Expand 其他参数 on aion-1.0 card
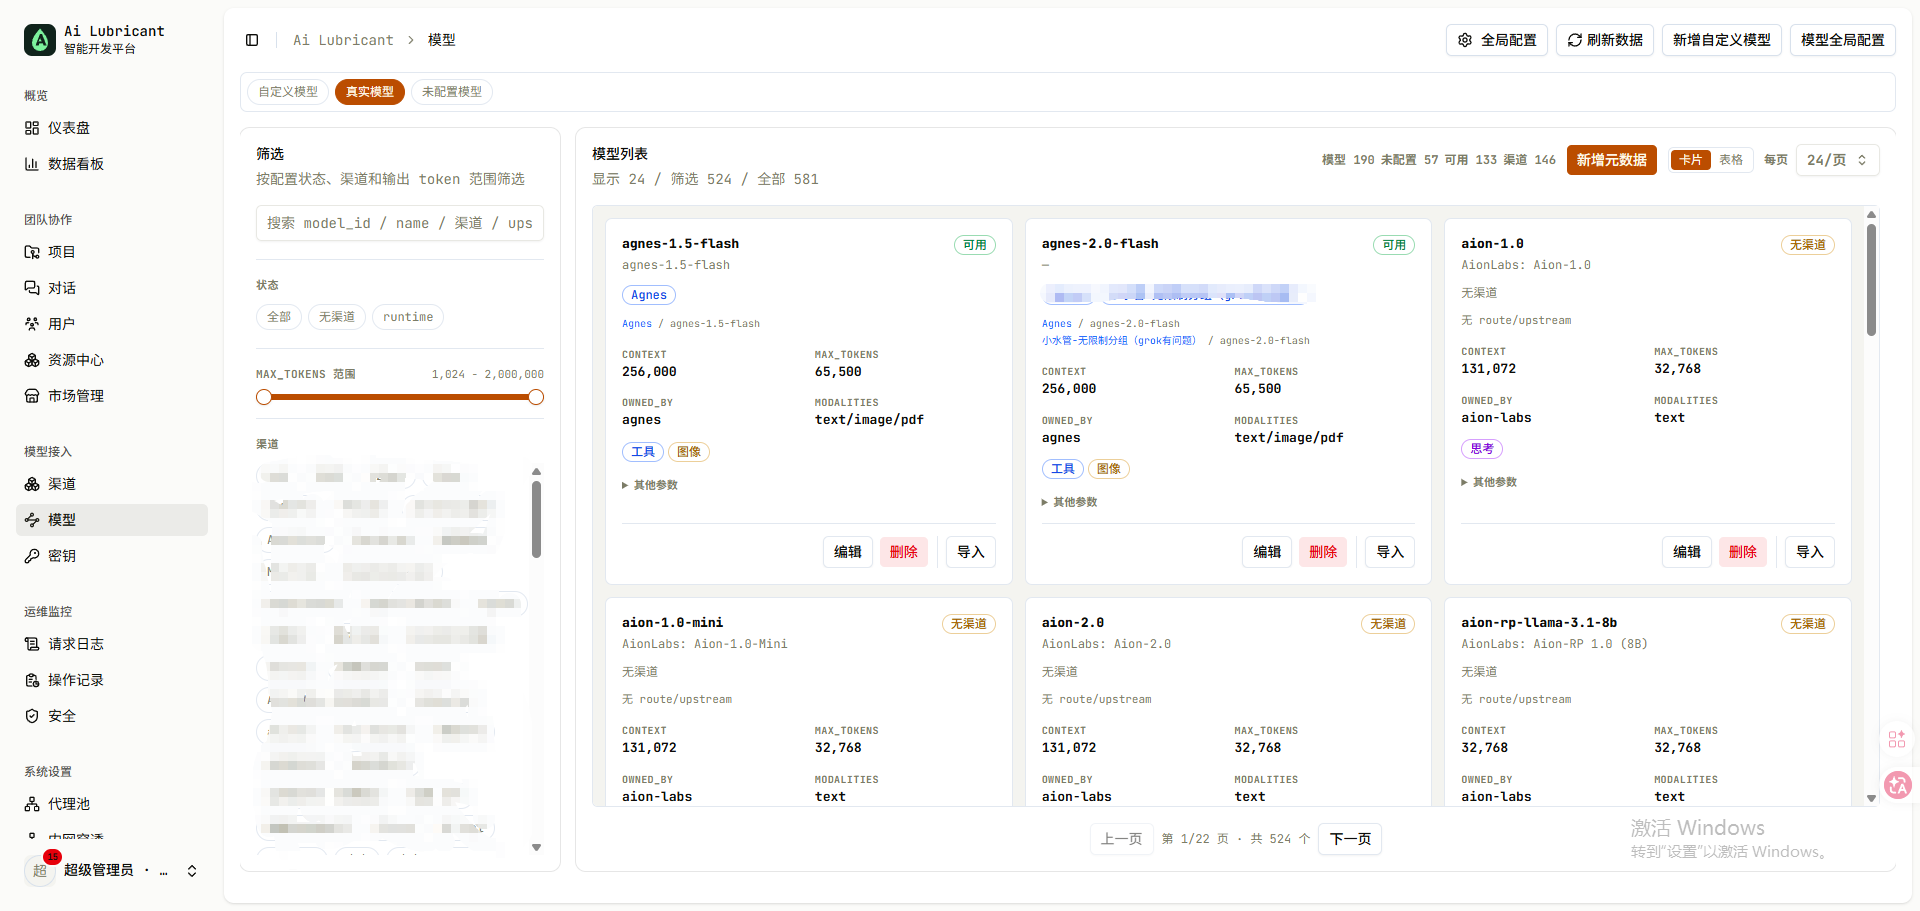The image size is (1920, 911). click(1489, 482)
